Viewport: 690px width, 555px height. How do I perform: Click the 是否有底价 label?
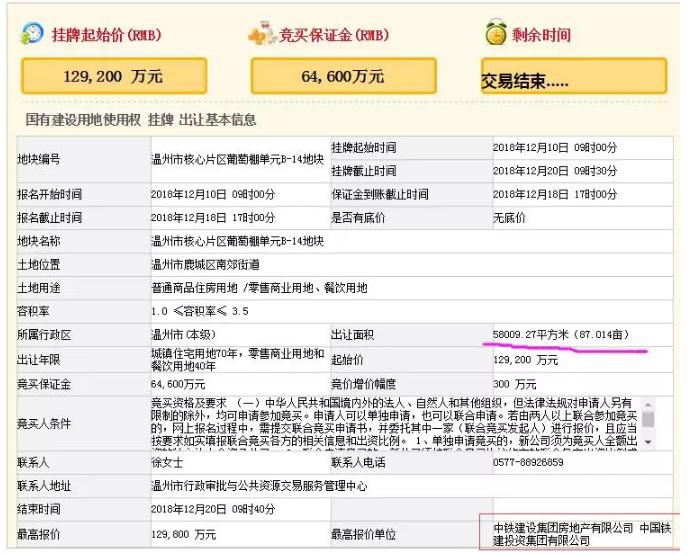pos(358,217)
